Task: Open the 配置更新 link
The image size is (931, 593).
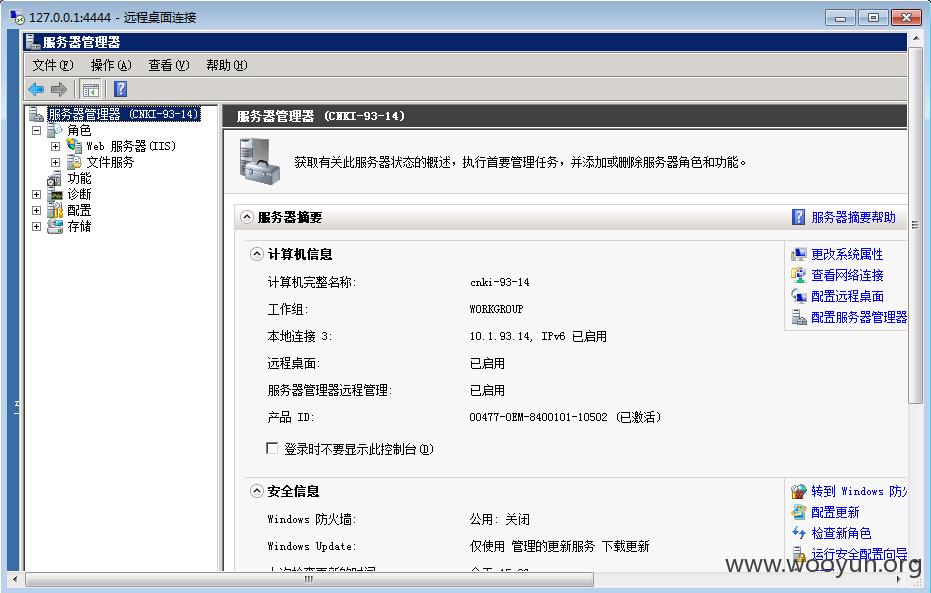Action: [x=835, y=512]
